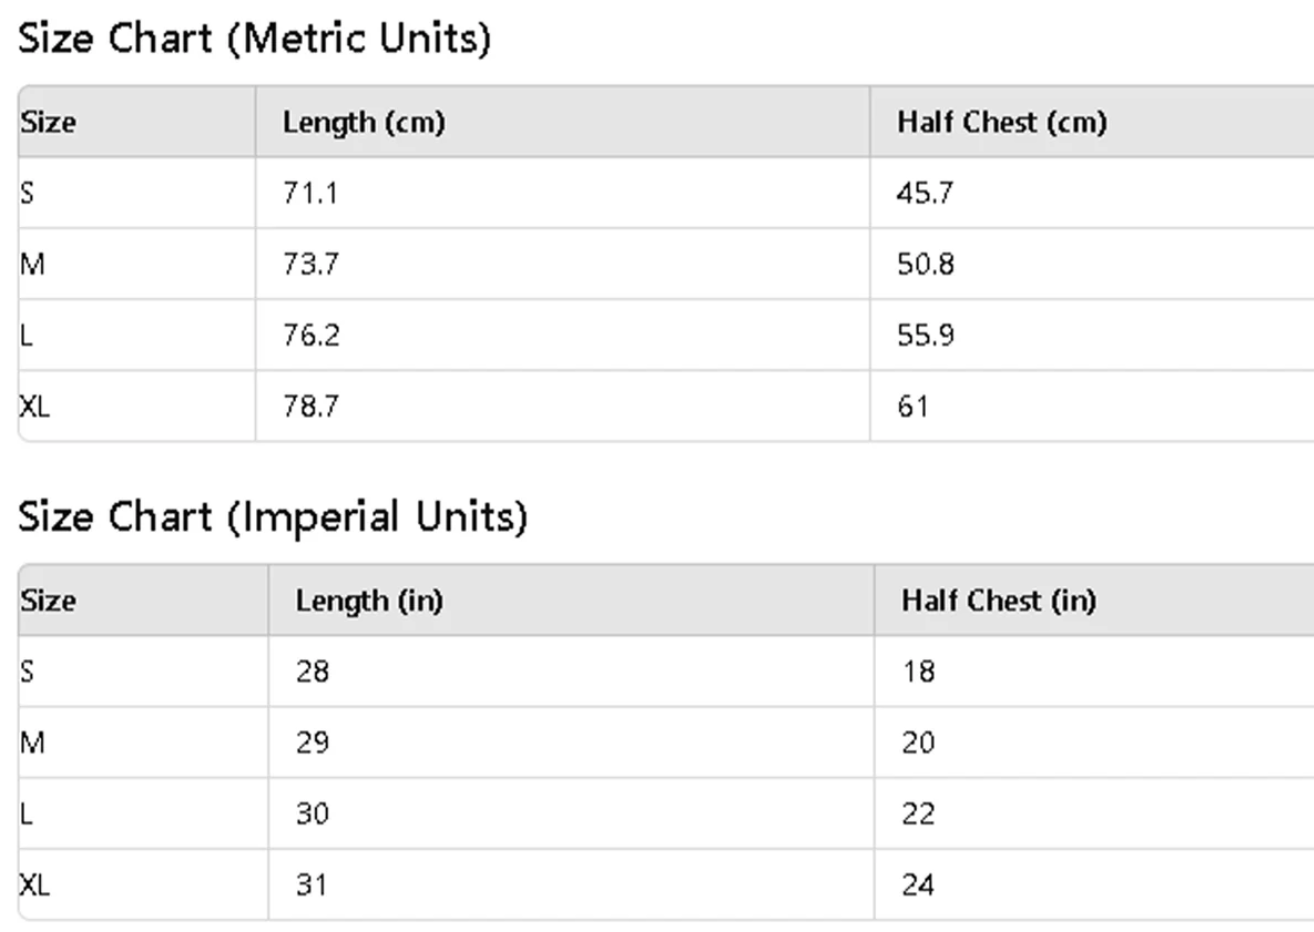Click the 24 inch half chest cell
Viewport: 1314px width, 932px height.
[918, 884]
